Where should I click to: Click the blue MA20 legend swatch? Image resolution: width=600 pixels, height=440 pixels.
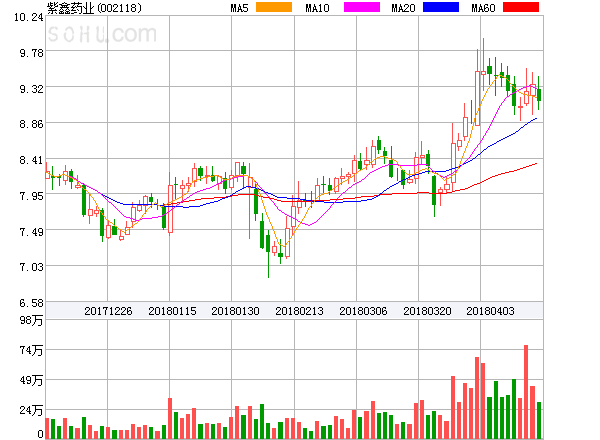441,7
